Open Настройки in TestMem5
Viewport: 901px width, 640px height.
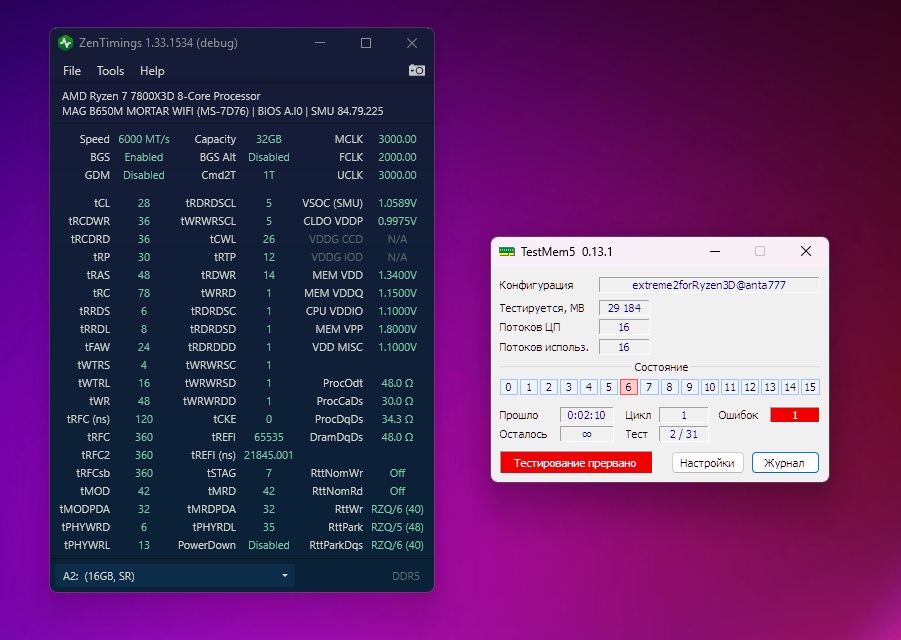707,462
